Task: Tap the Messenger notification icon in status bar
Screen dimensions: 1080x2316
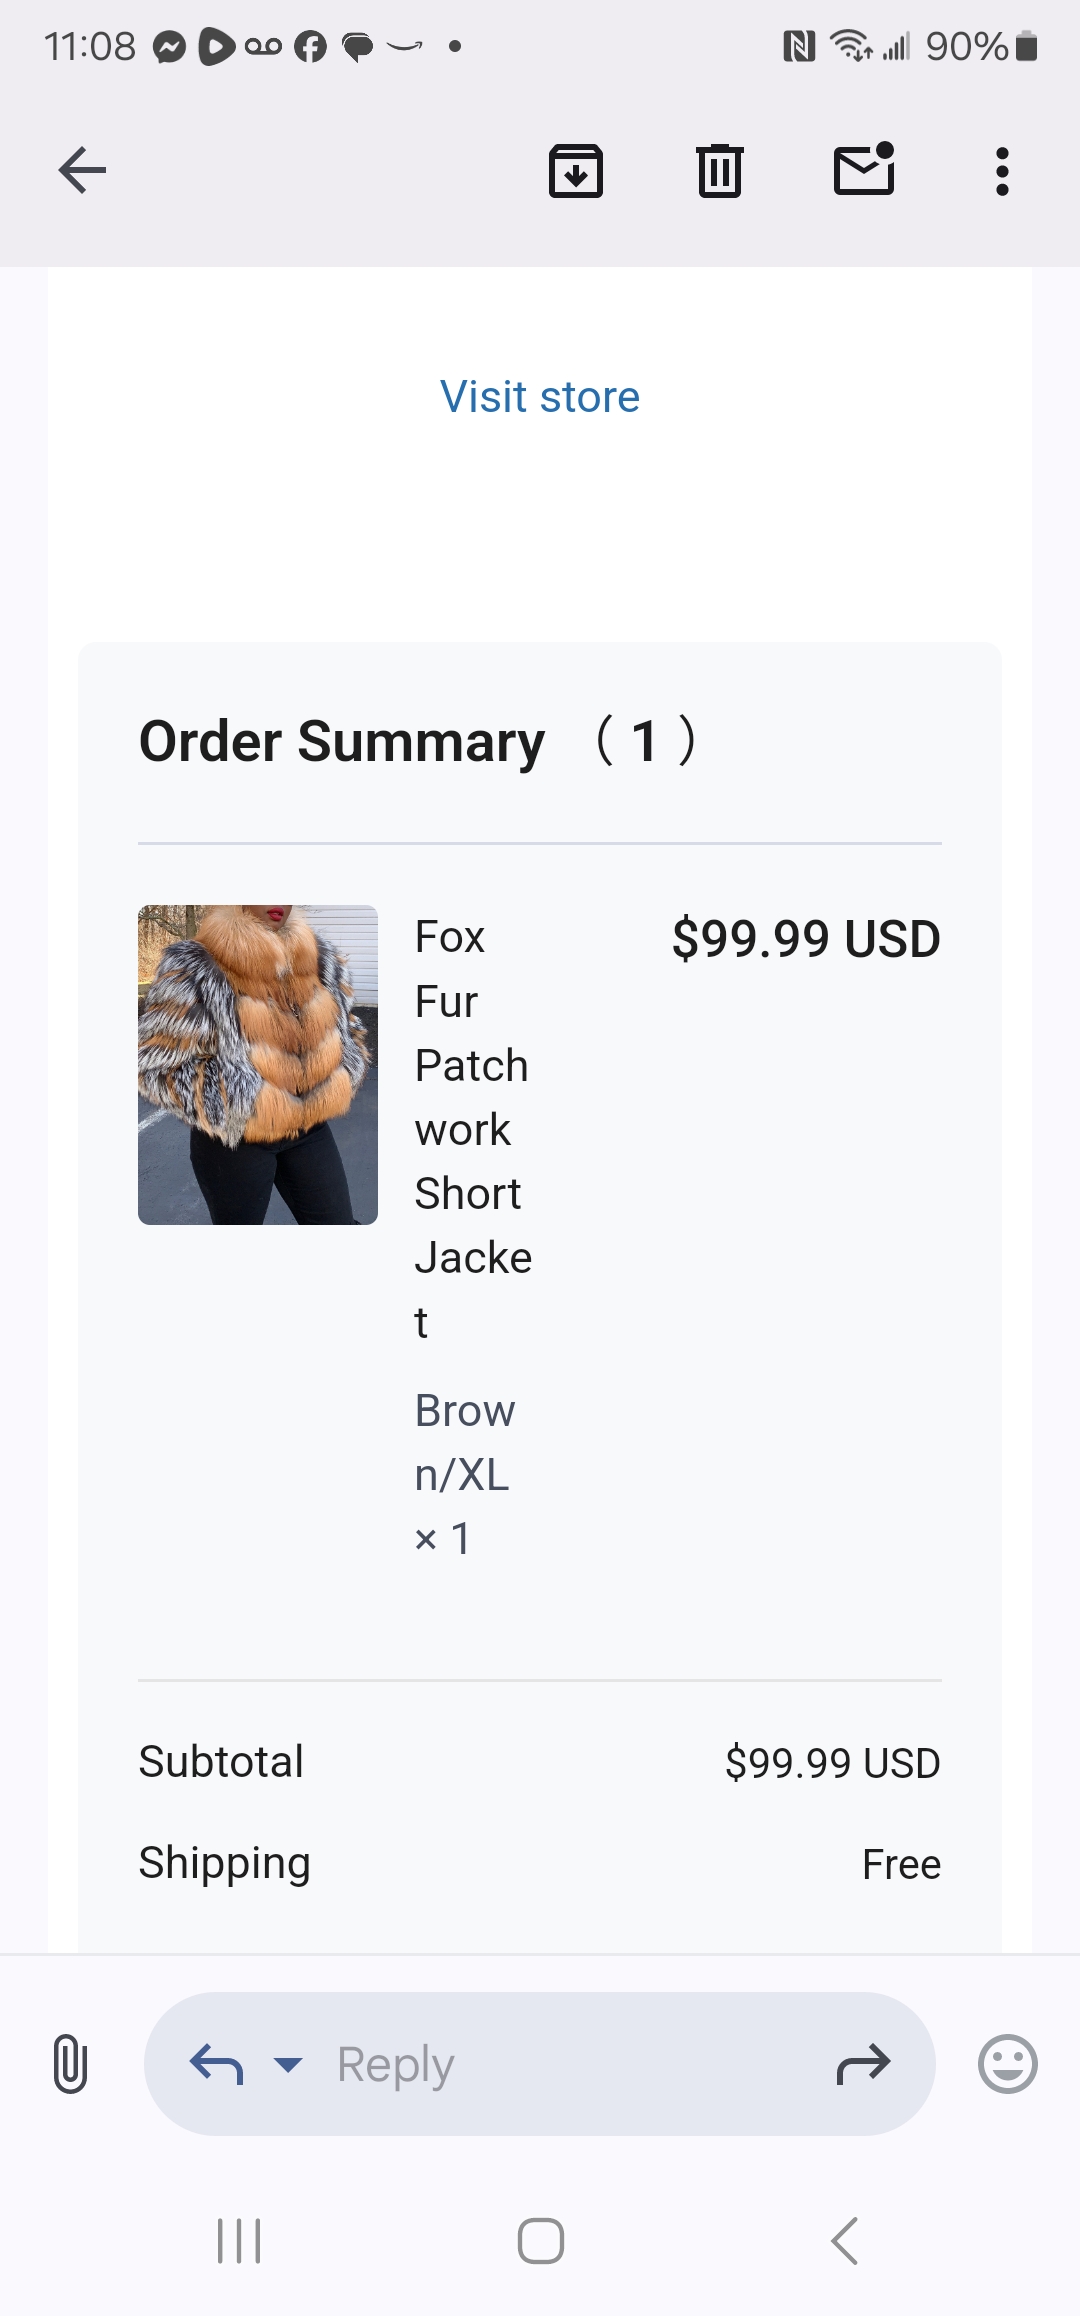Action: click(169, 47)
